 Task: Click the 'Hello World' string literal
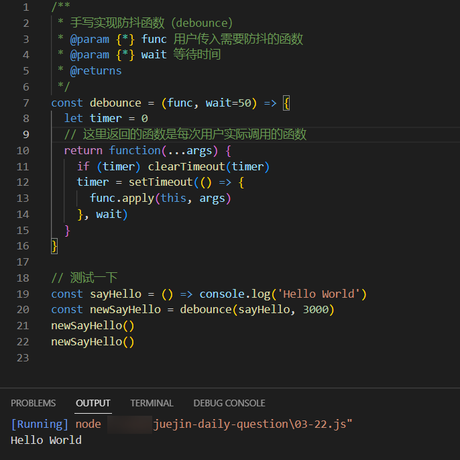319,294
